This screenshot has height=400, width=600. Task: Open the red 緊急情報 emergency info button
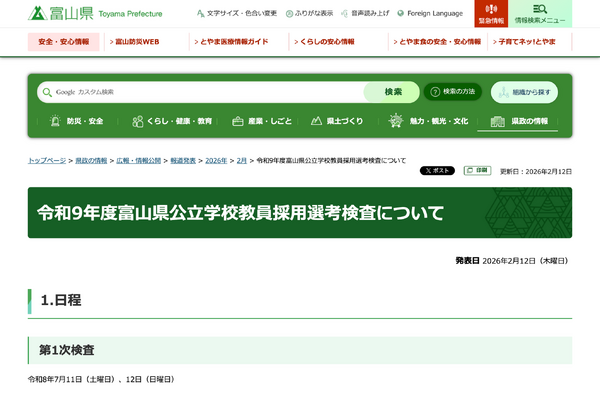coord(491,13)
